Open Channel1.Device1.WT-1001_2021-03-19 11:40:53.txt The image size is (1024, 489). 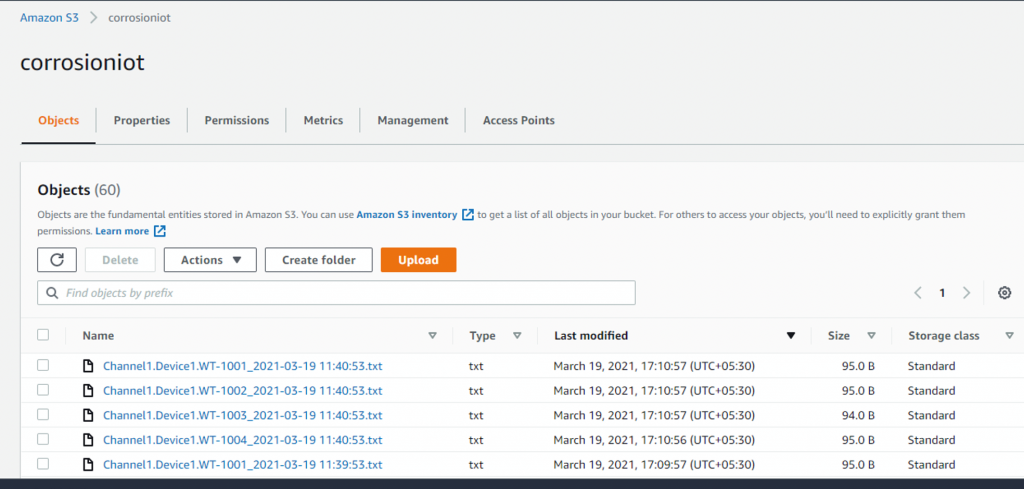click(x=242, y=366)
